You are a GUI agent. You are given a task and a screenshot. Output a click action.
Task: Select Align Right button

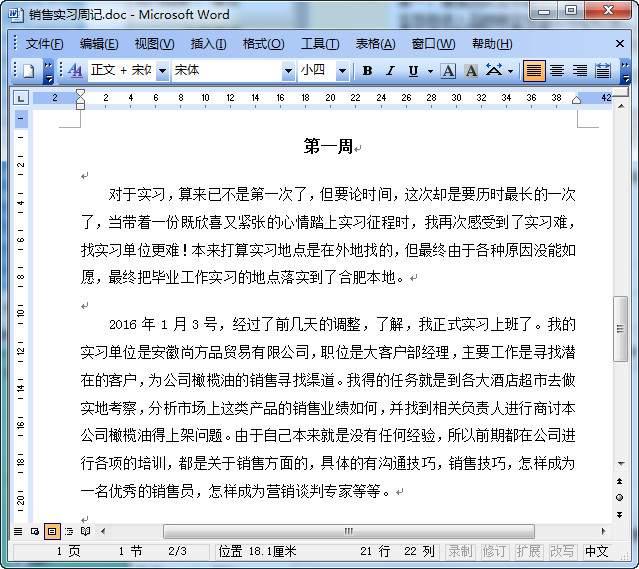(580, 71)
